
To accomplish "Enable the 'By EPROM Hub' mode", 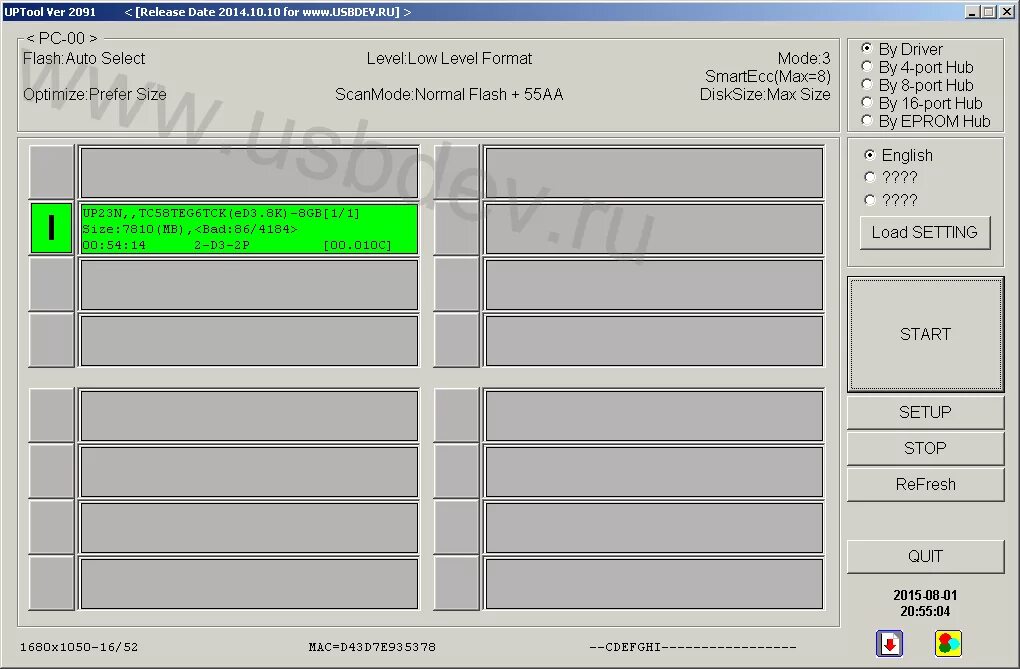I will tap(866, 121).
